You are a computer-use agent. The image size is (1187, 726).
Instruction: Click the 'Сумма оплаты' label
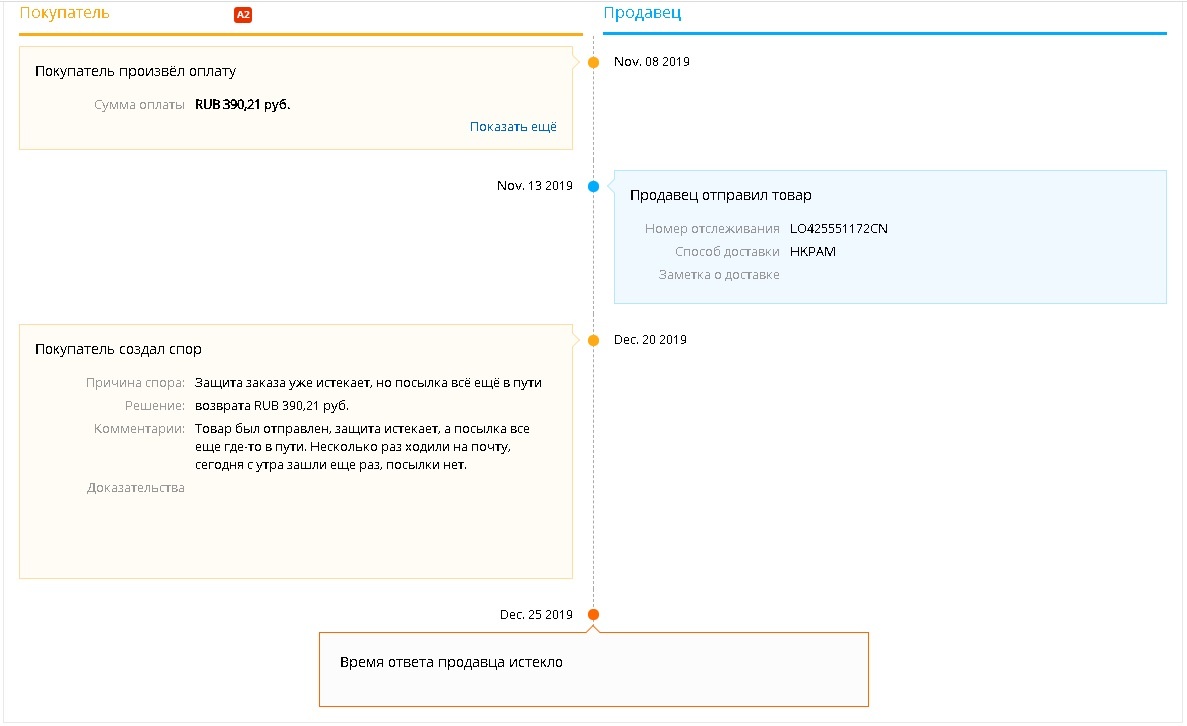coord(139,104)
